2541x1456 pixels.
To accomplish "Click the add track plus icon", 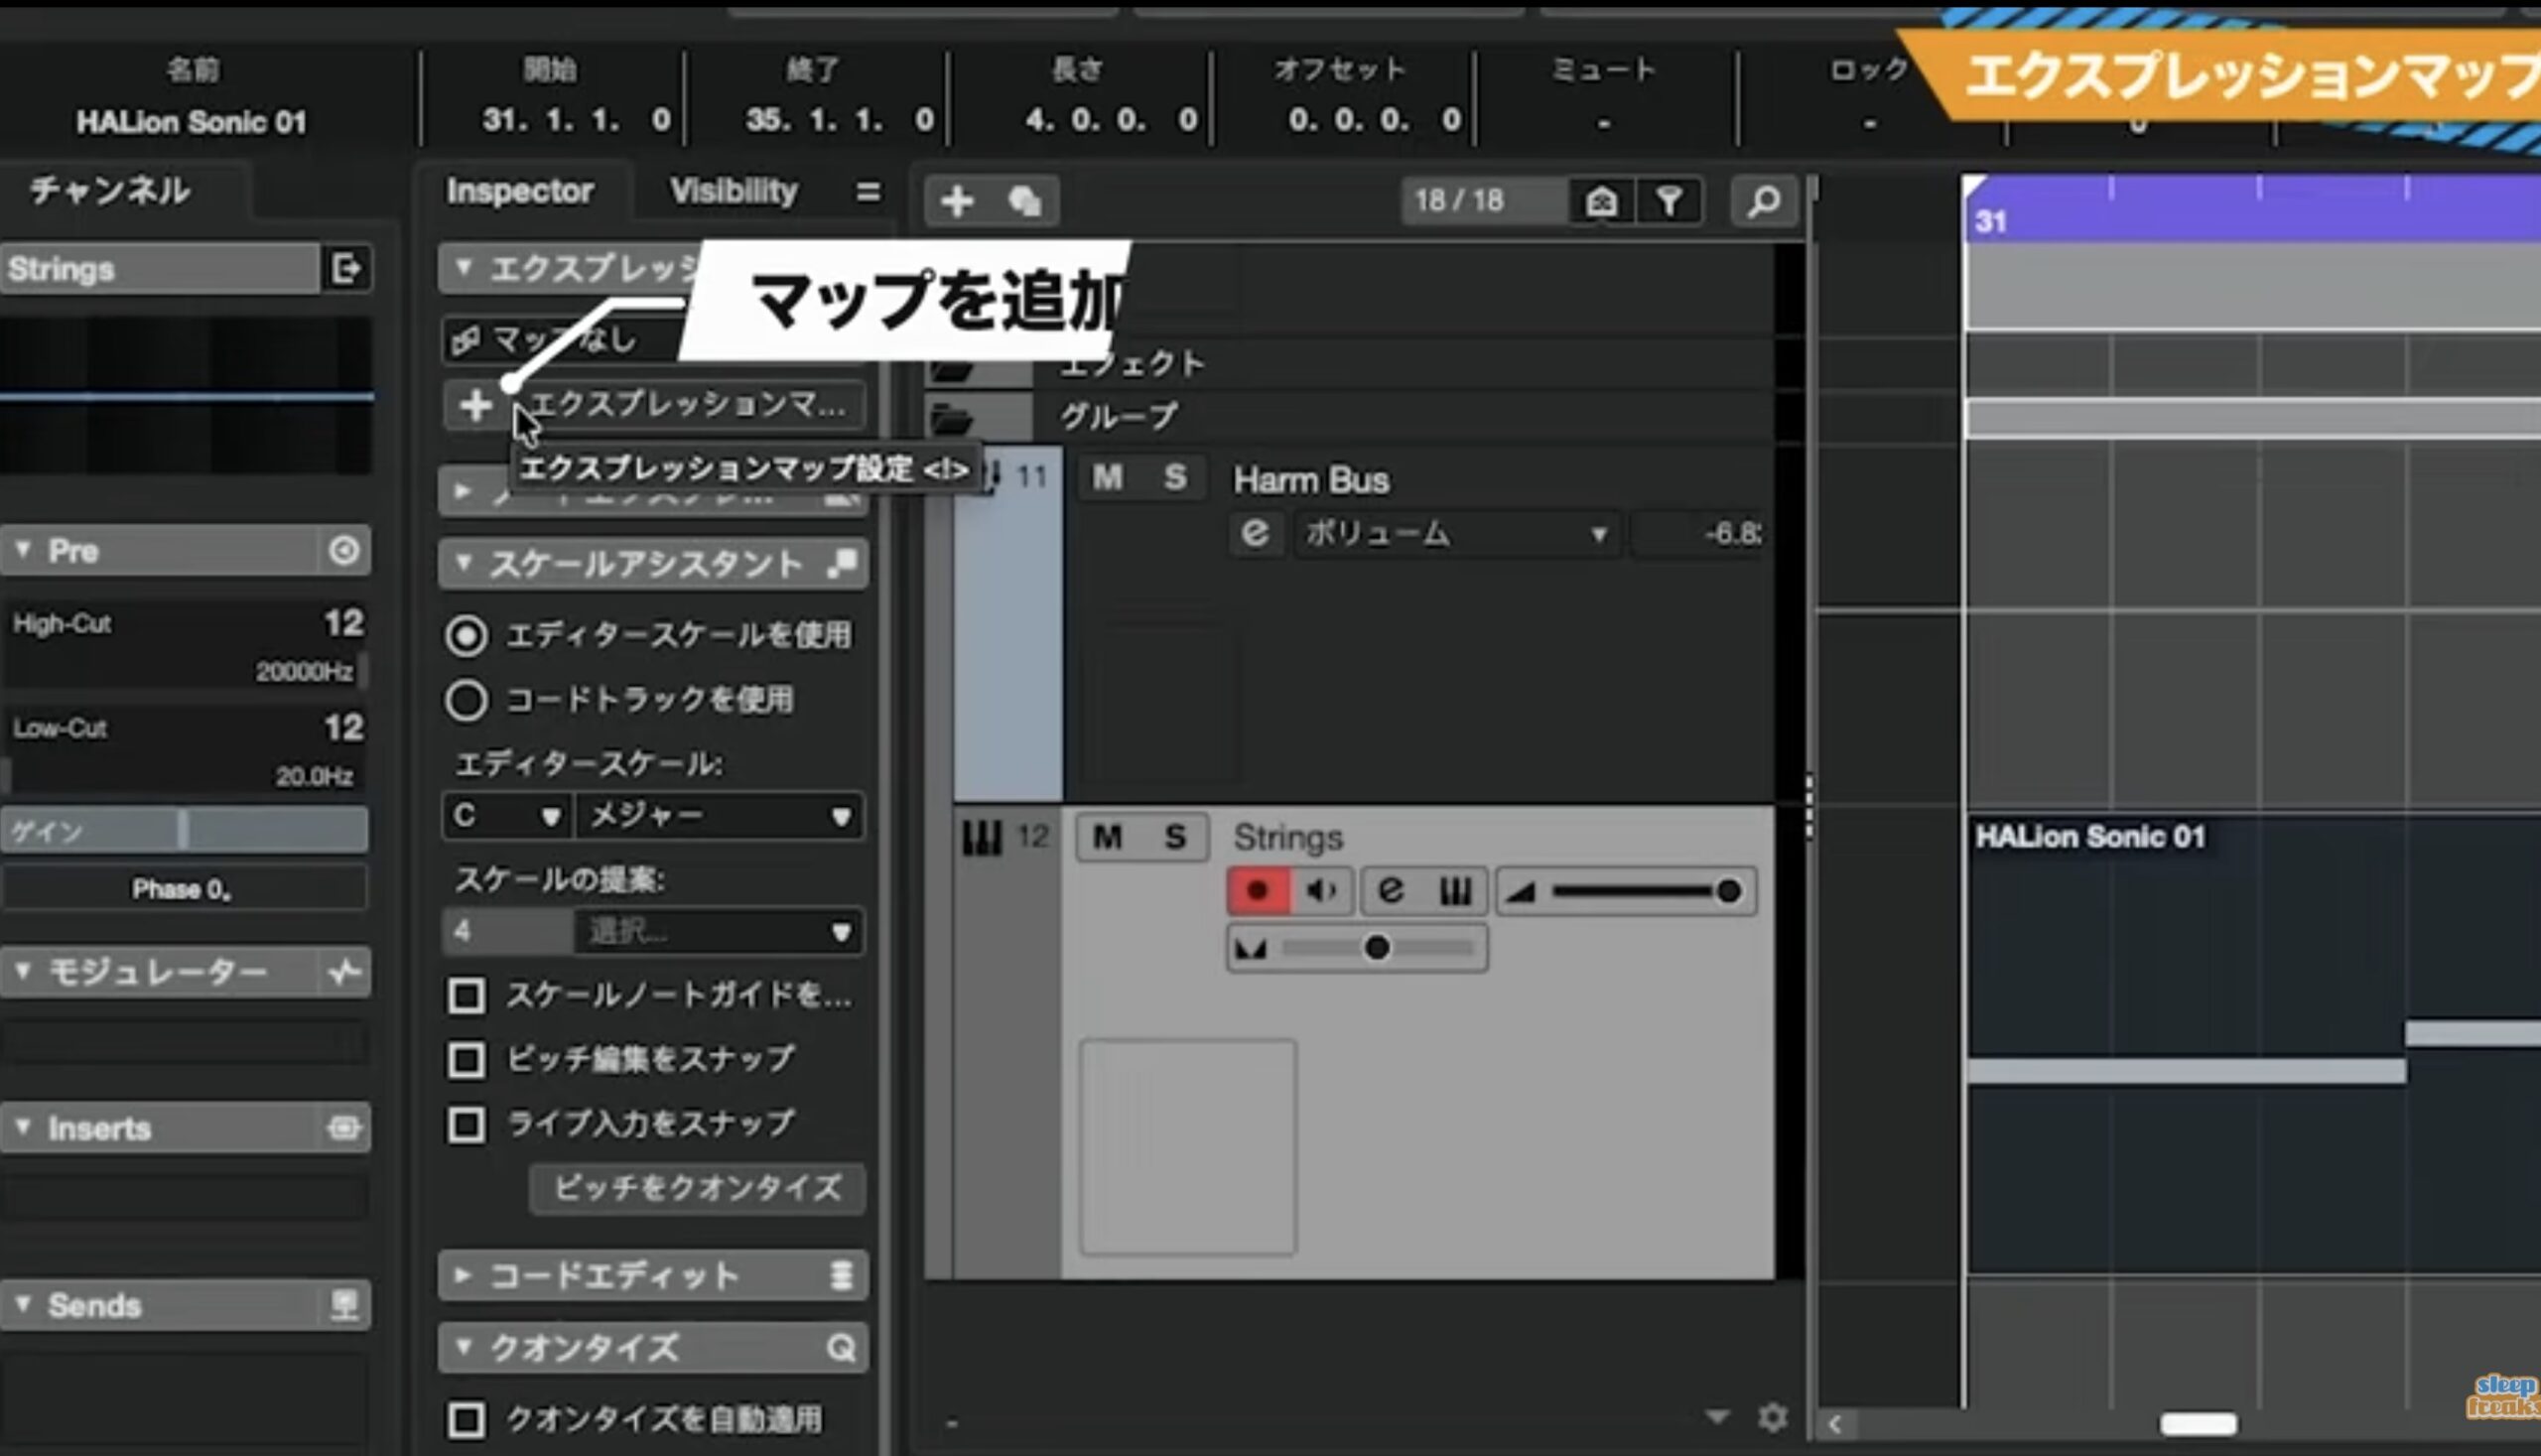I will pyautogui.click(x=956, y=200).
